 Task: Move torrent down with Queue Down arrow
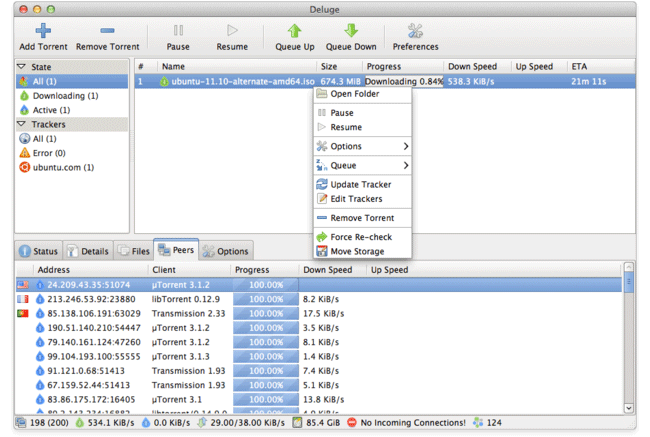pos(351,31)
